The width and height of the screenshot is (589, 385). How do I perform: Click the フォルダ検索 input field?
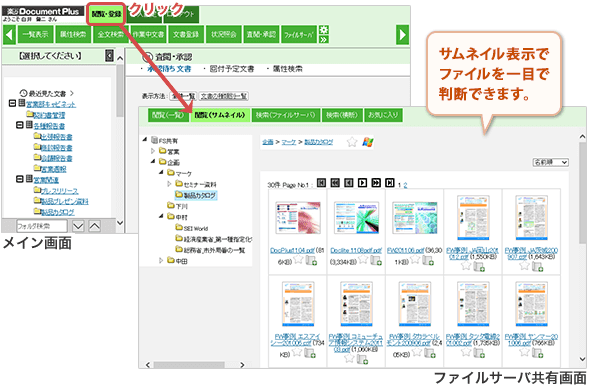(42, 226)
